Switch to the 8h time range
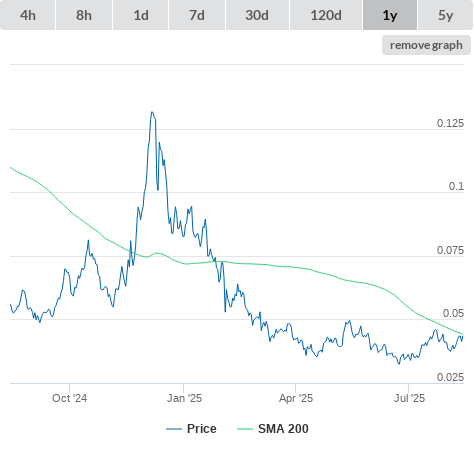 [x=84, y=15]
